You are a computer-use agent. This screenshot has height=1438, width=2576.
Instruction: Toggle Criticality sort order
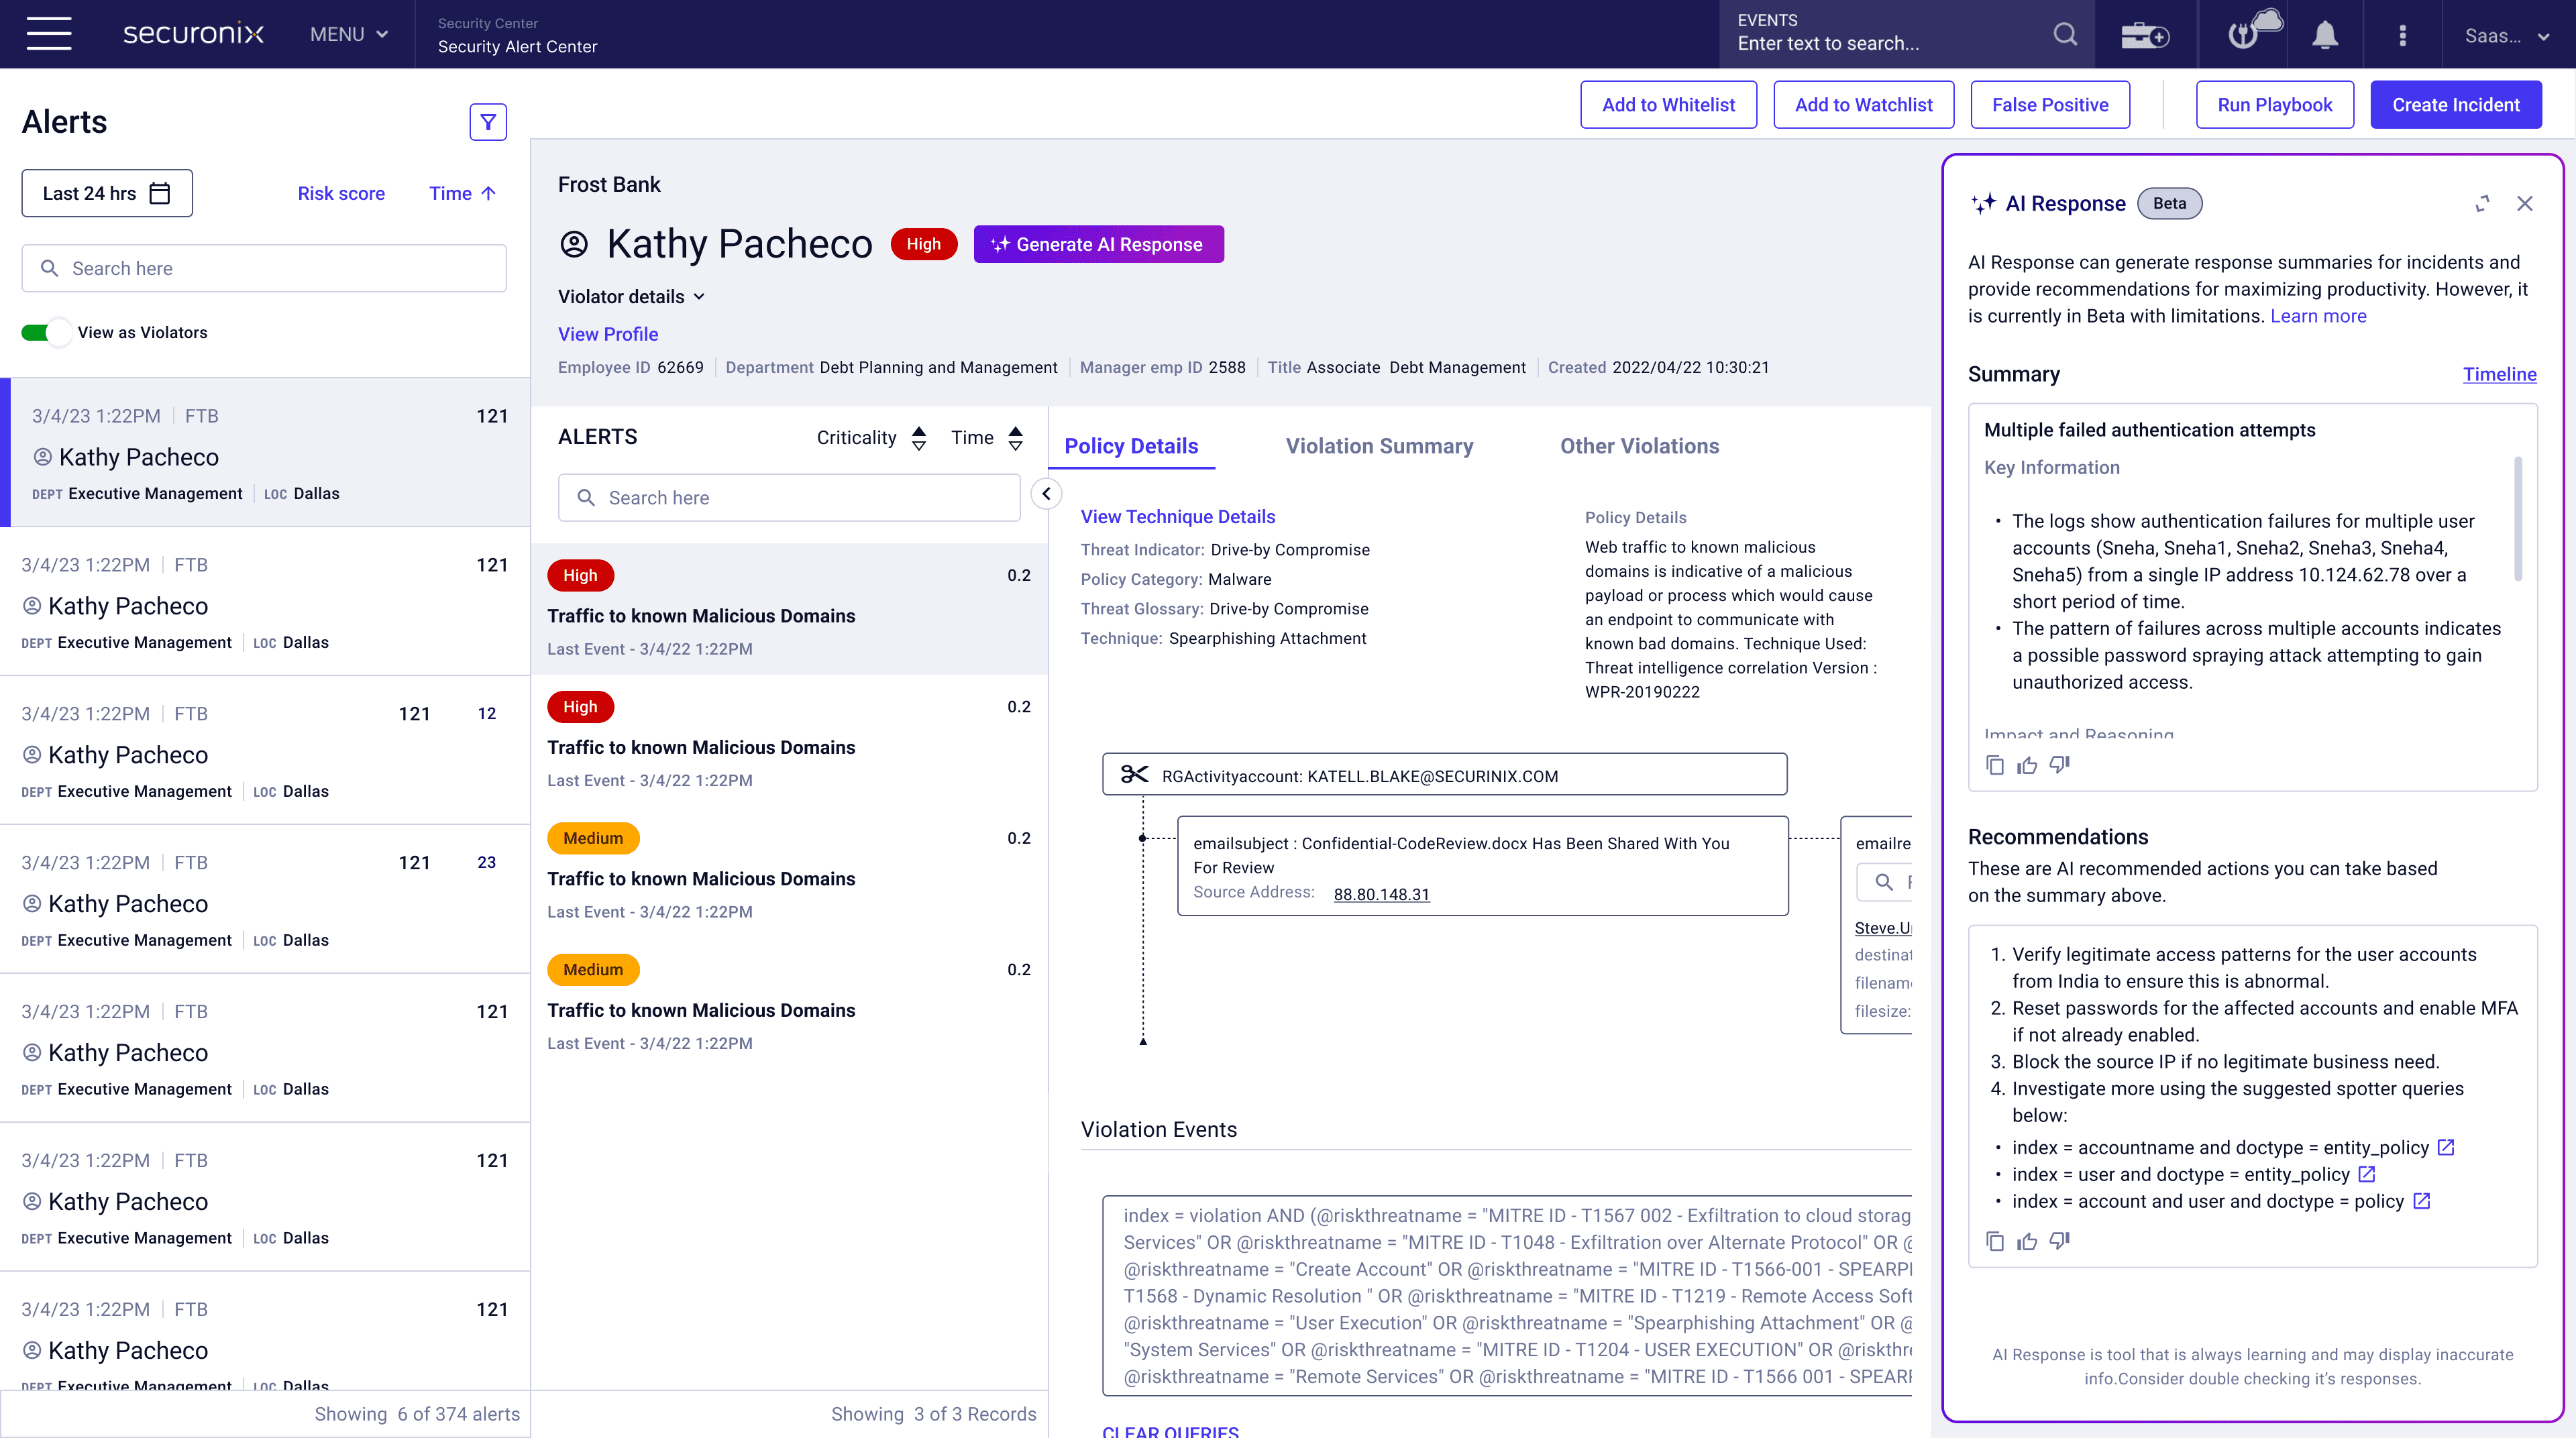(919, 438)
